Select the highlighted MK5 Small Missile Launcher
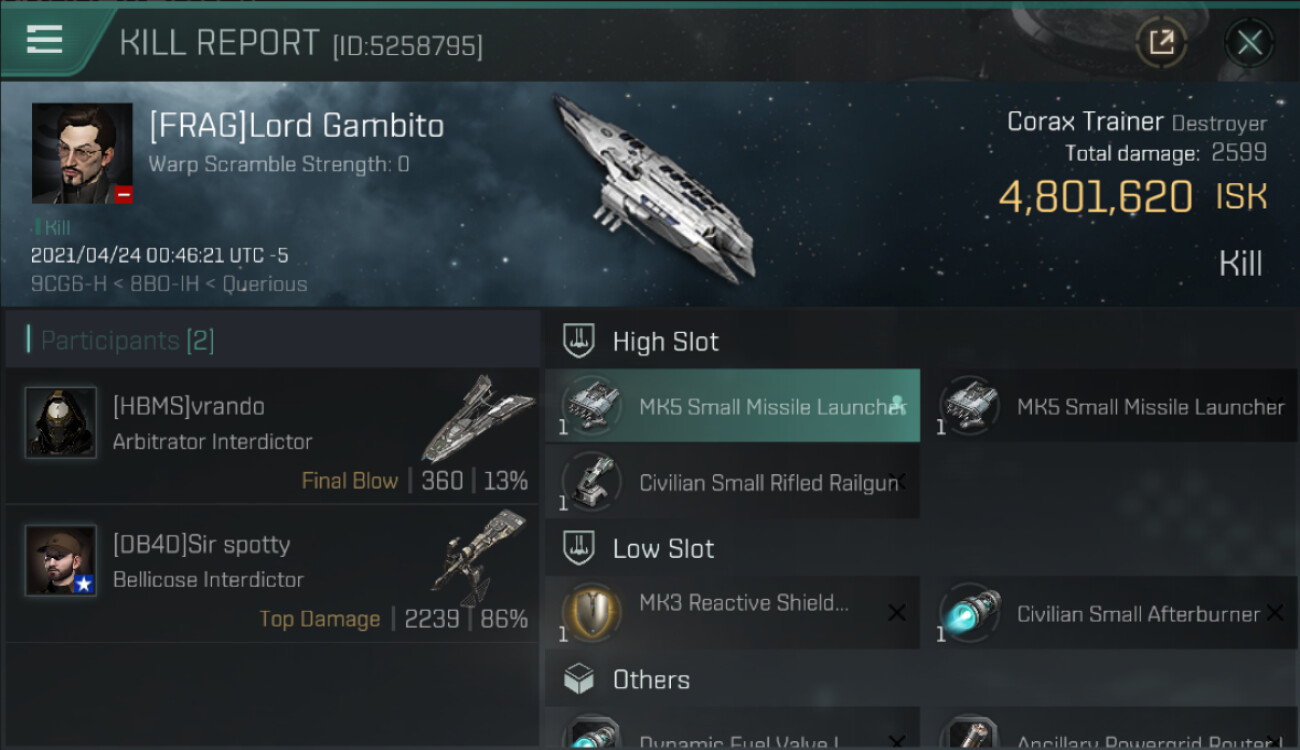1300x750 pixels. point(732,406)
